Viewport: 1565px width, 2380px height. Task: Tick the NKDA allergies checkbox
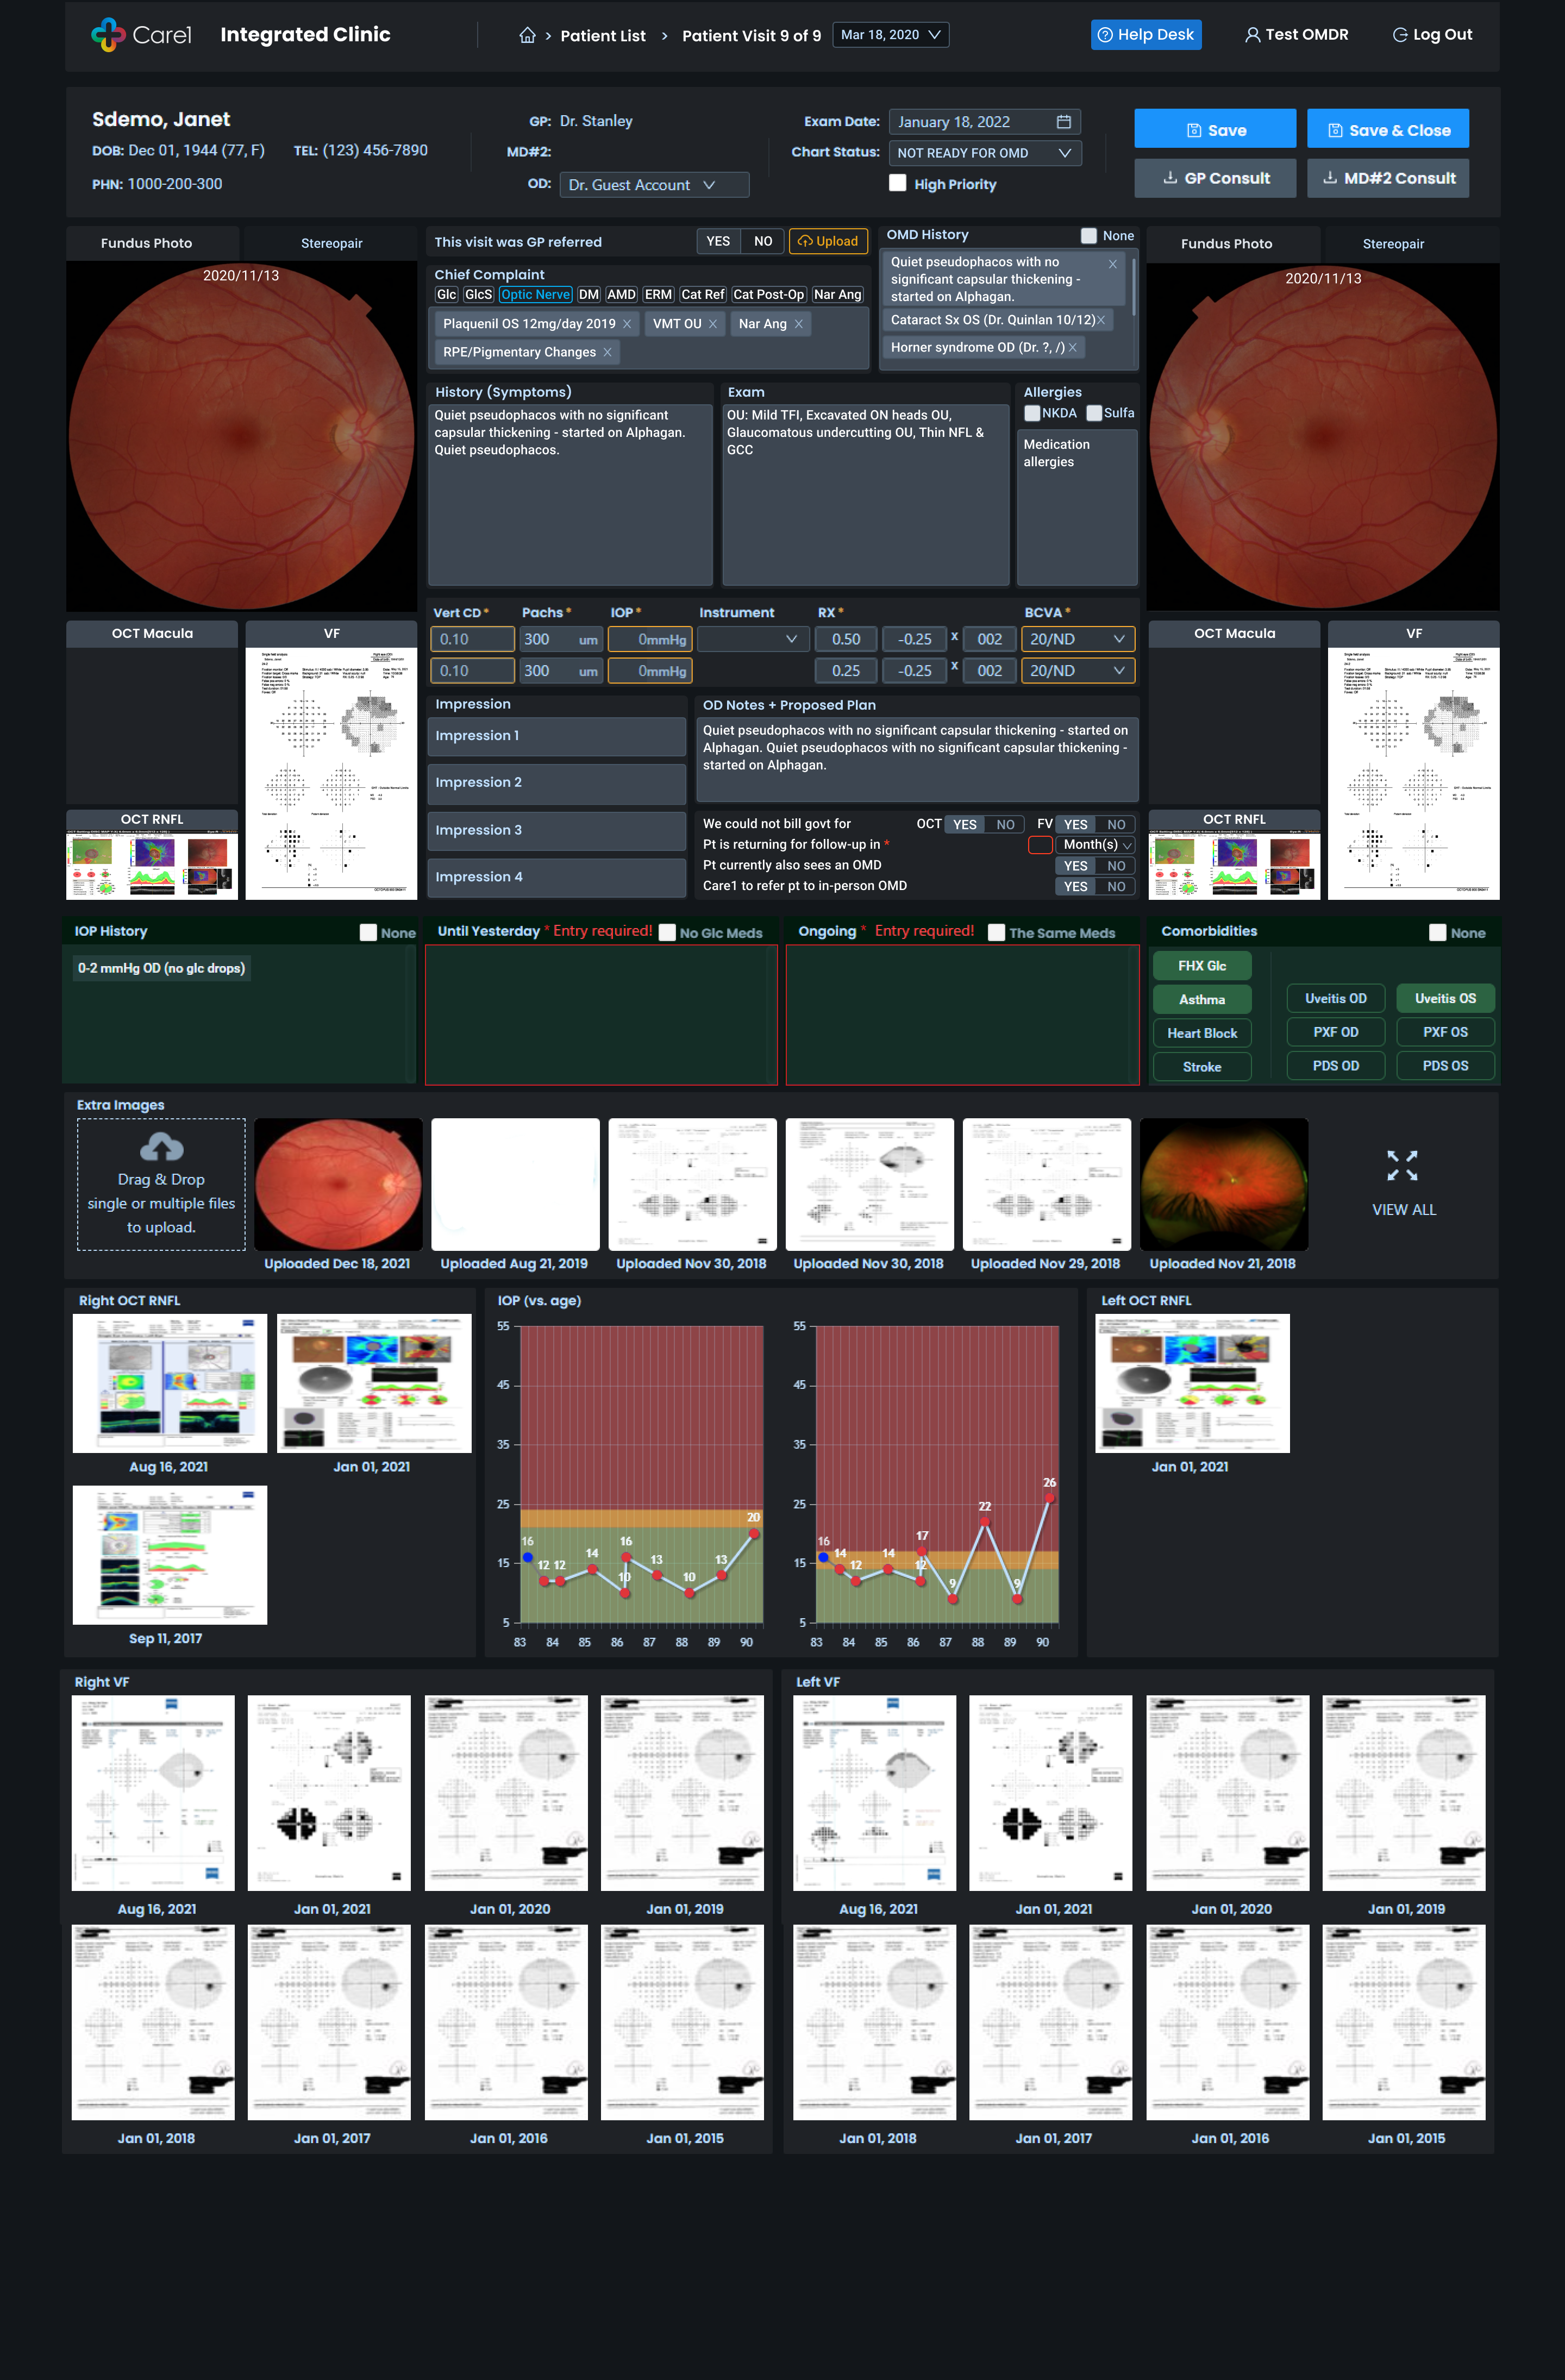1032,413
